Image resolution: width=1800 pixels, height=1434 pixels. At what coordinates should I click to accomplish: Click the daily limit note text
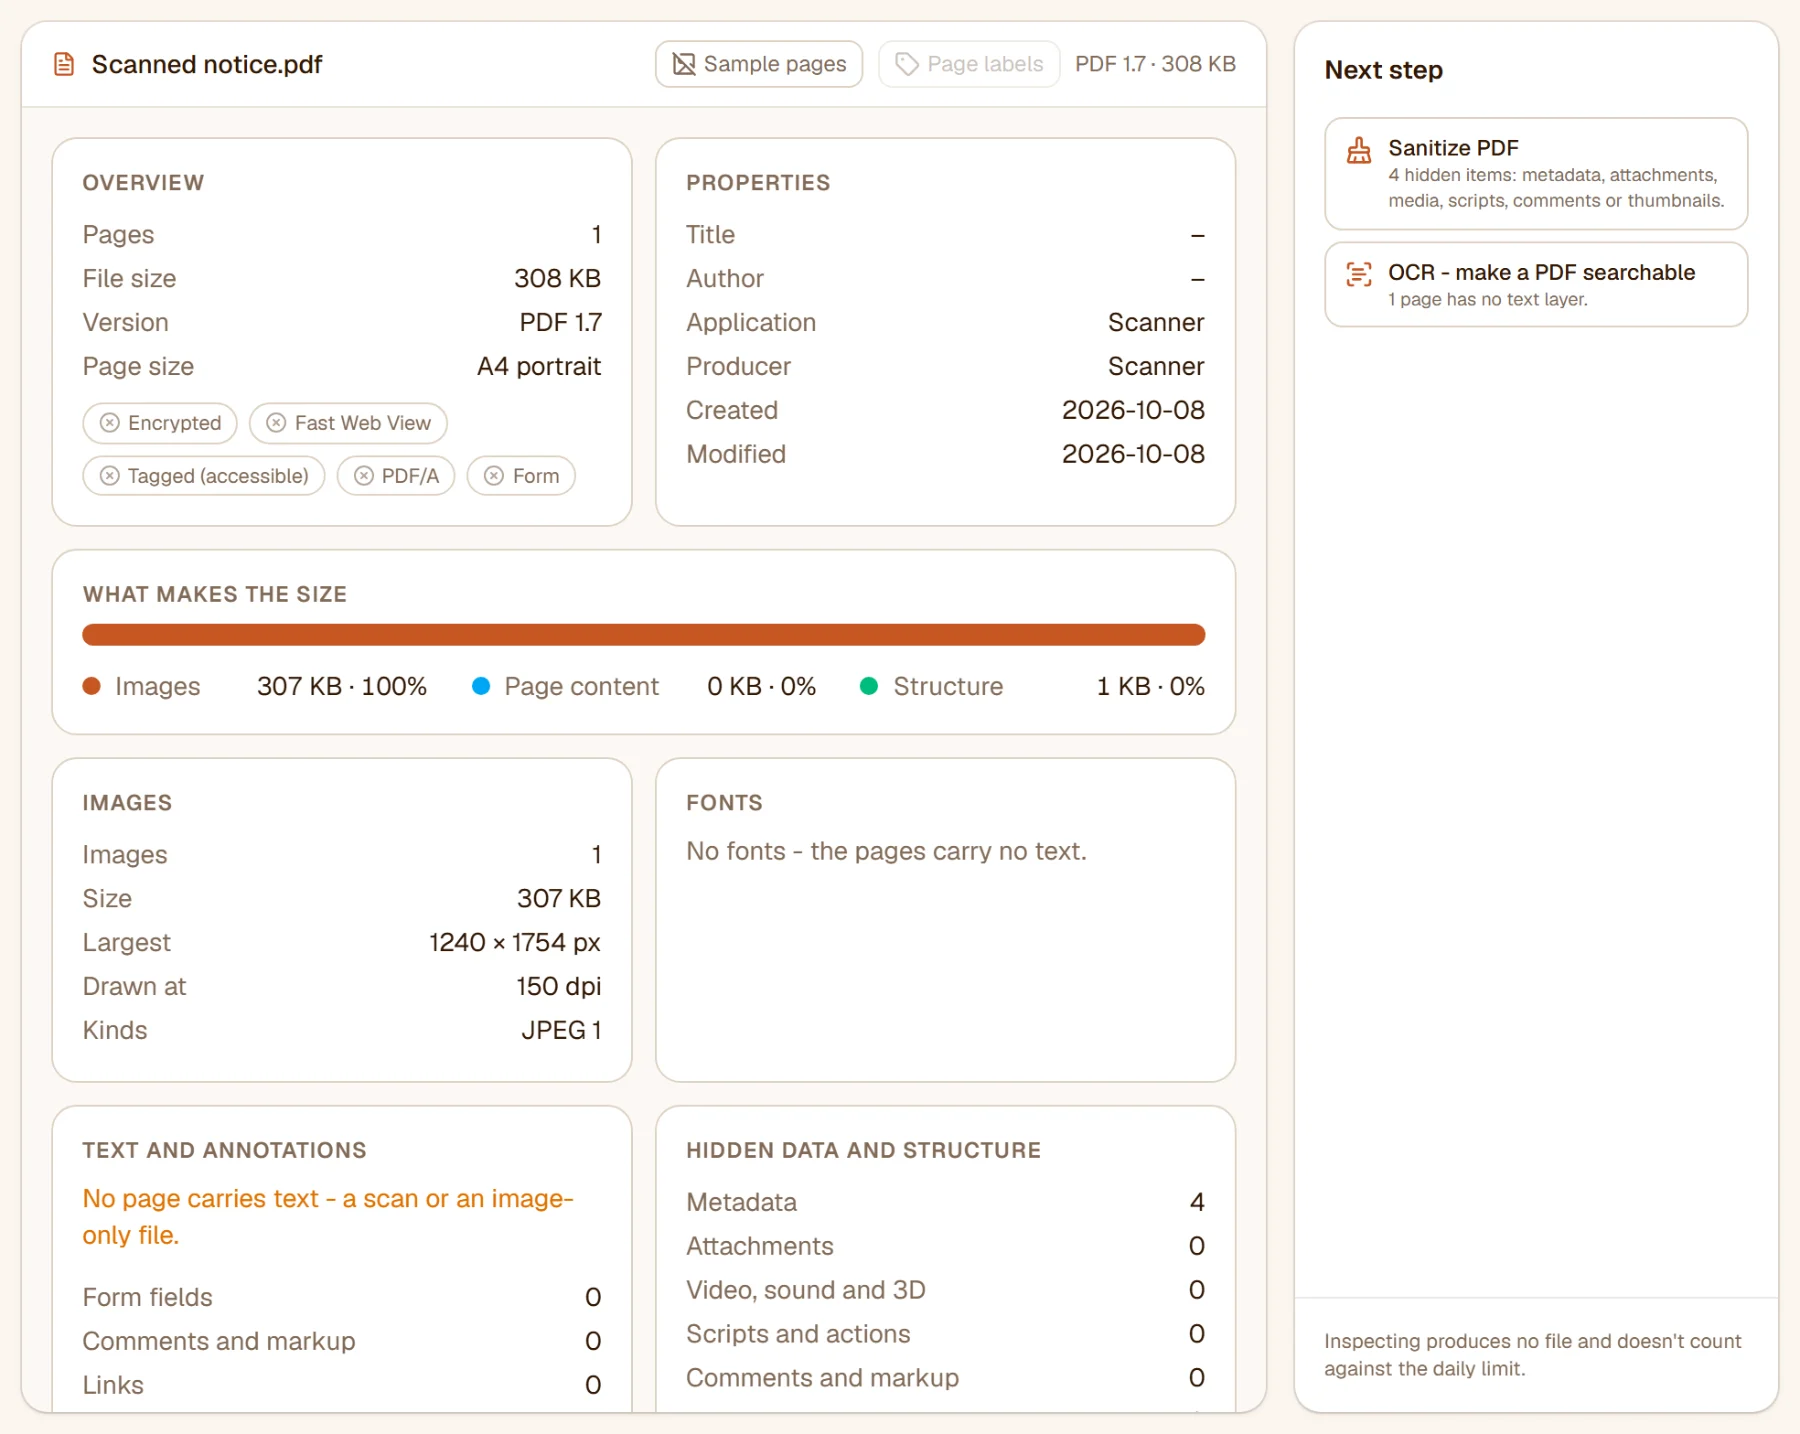tap(1533, 1355)
